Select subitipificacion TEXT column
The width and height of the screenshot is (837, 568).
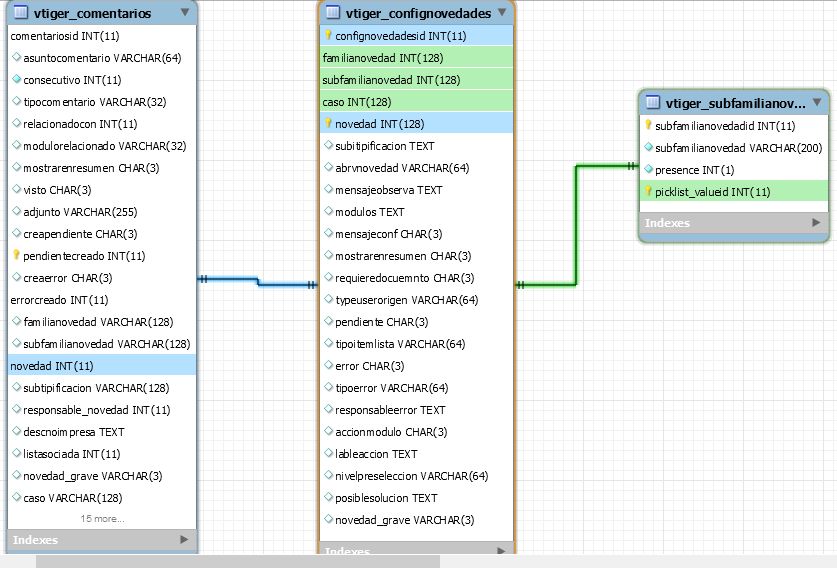point(416,146)
